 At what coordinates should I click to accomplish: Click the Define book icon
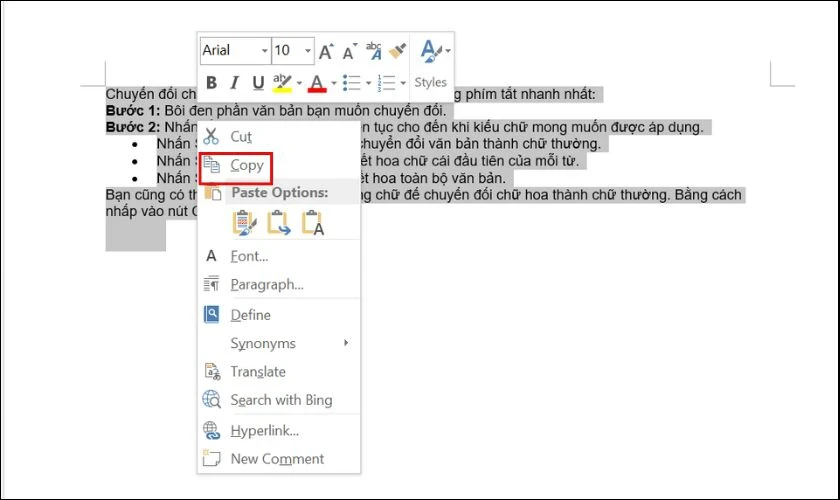212,314
